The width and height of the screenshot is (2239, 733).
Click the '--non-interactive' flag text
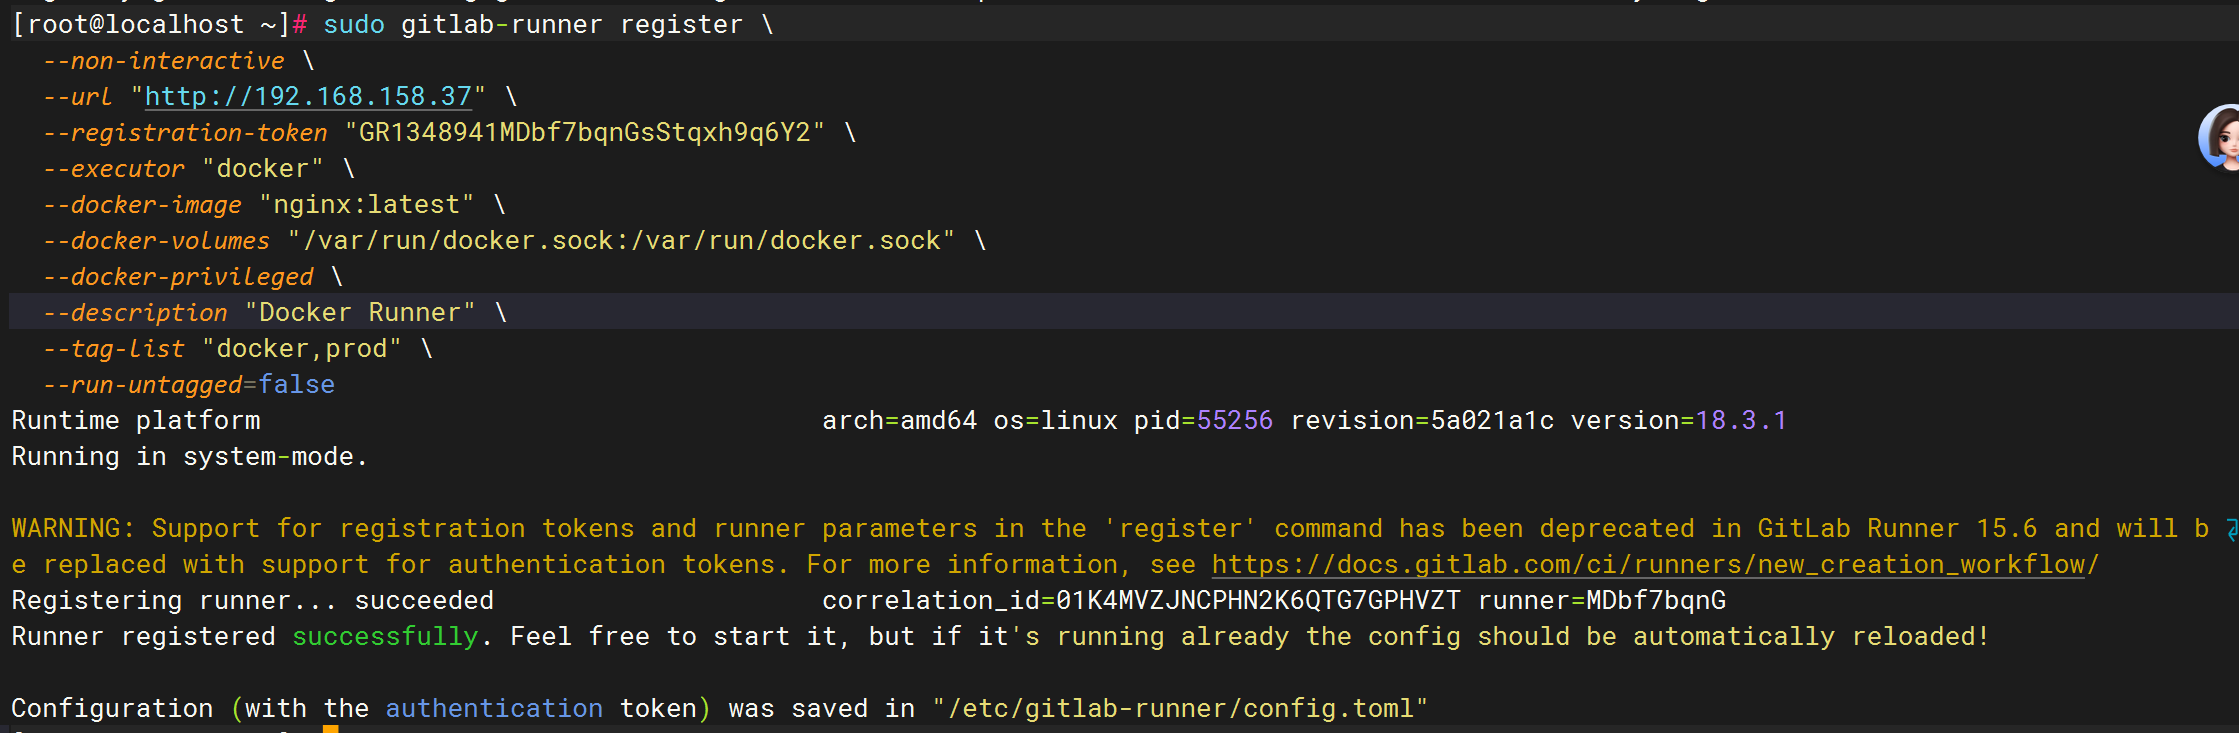point(164,61)
